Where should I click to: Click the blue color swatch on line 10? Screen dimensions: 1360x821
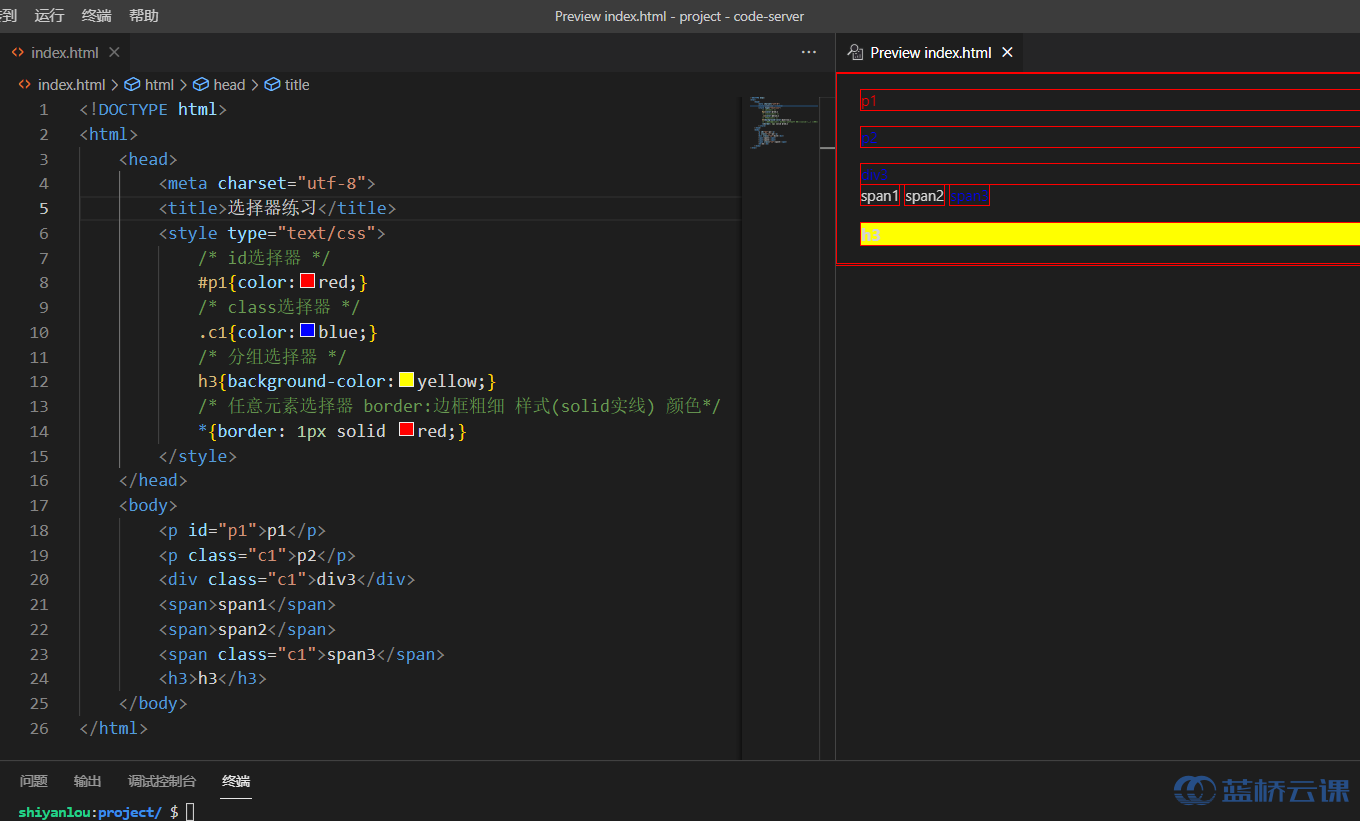click(308, 331)
